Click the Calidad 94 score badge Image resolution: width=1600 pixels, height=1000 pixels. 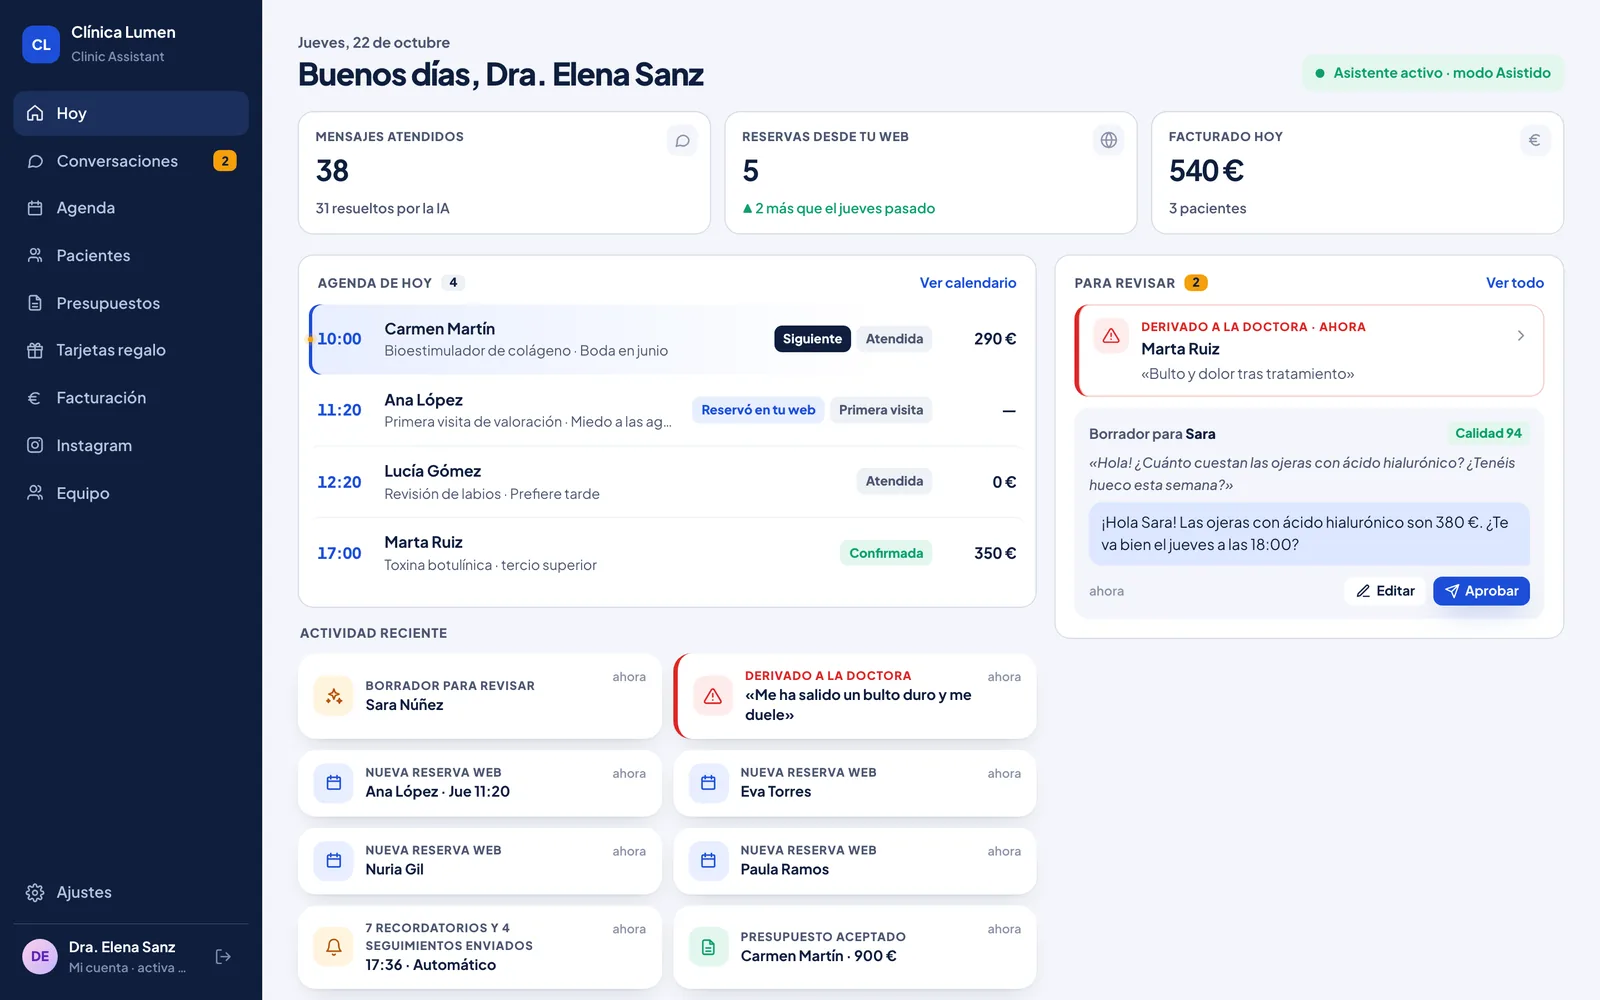[1488, 433]
